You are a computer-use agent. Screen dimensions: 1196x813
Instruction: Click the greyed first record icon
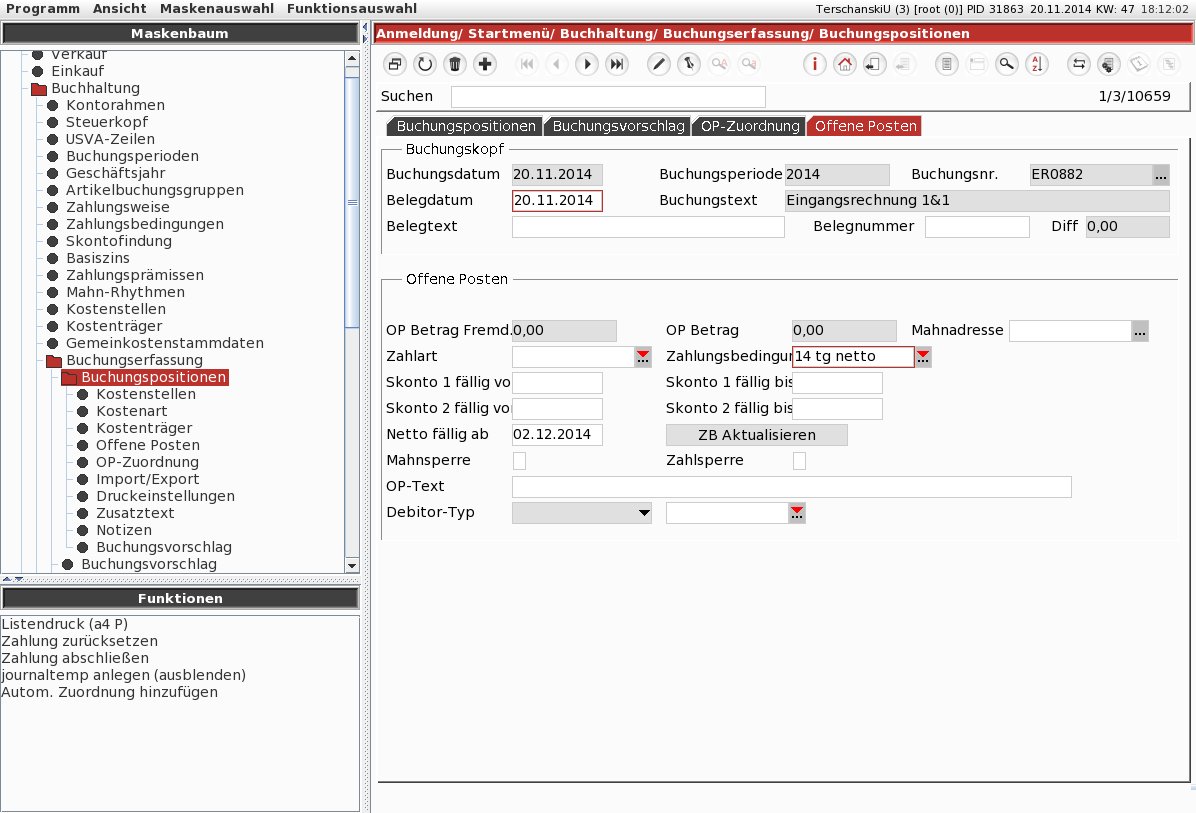coord(526,64)
